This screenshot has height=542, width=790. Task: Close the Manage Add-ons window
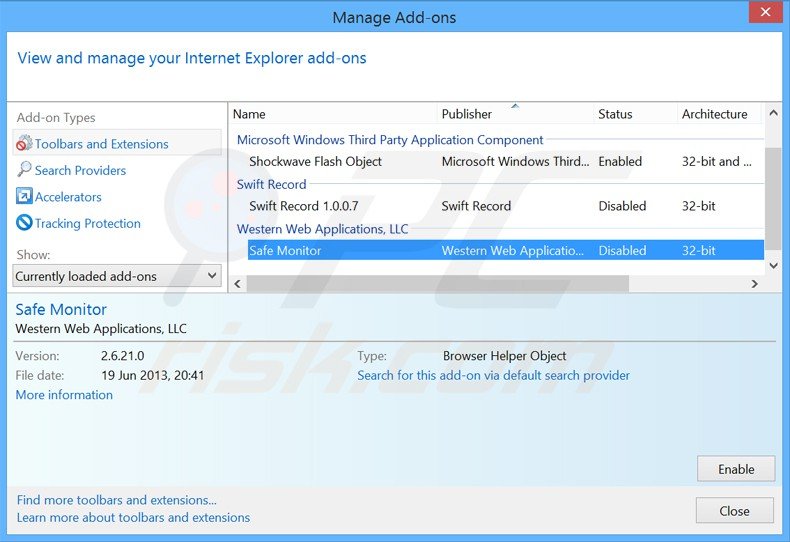(x=765, y=12)
